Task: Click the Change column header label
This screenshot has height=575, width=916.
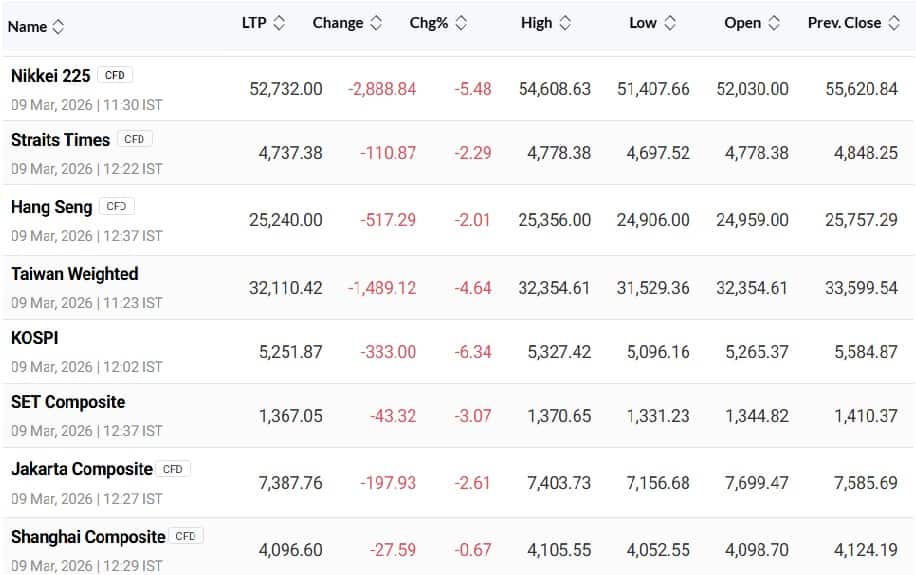Action: pos(338,23)
